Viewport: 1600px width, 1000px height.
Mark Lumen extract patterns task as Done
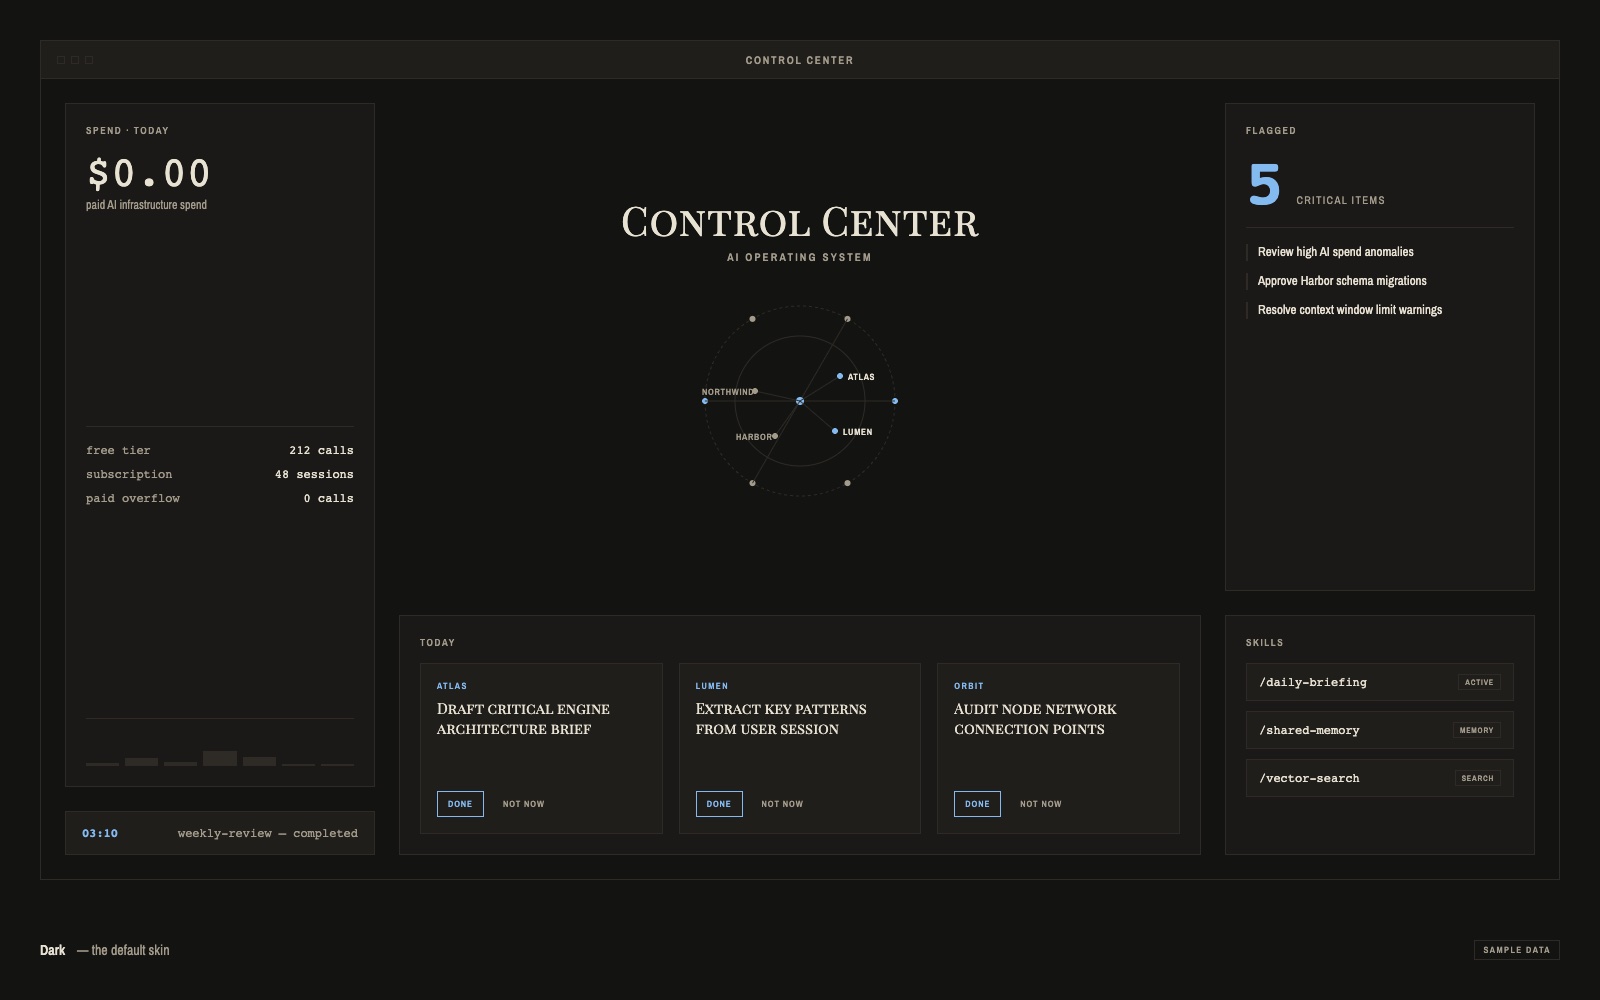click(719, 804)
